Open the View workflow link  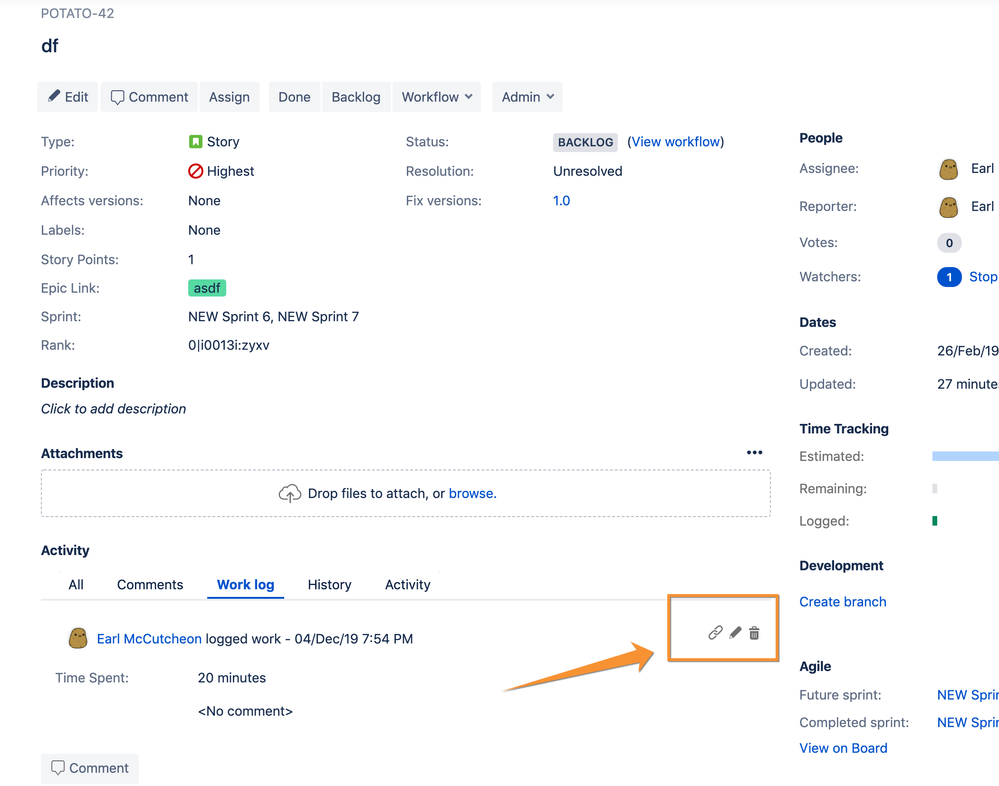676,141
